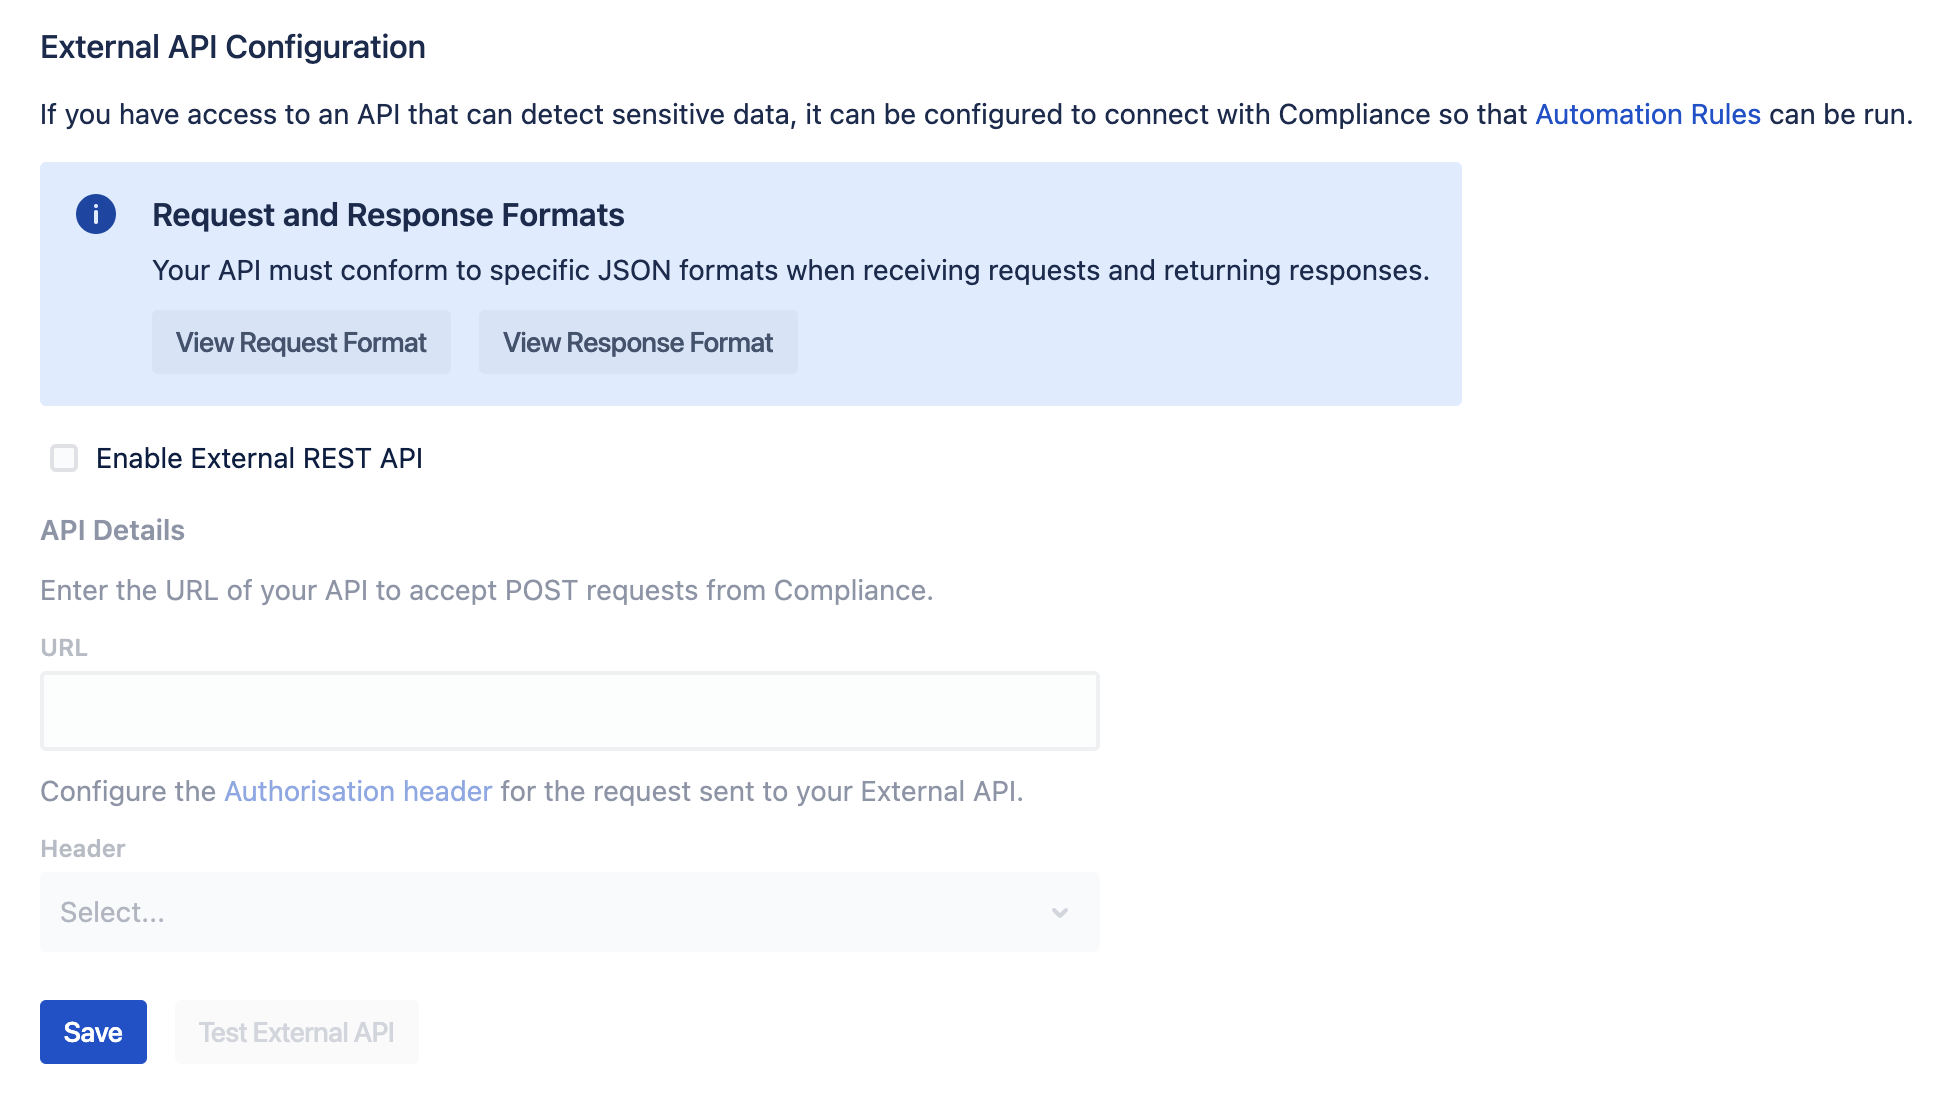
Task: Open the Header Select... dropdown
Action: [568, 912]
